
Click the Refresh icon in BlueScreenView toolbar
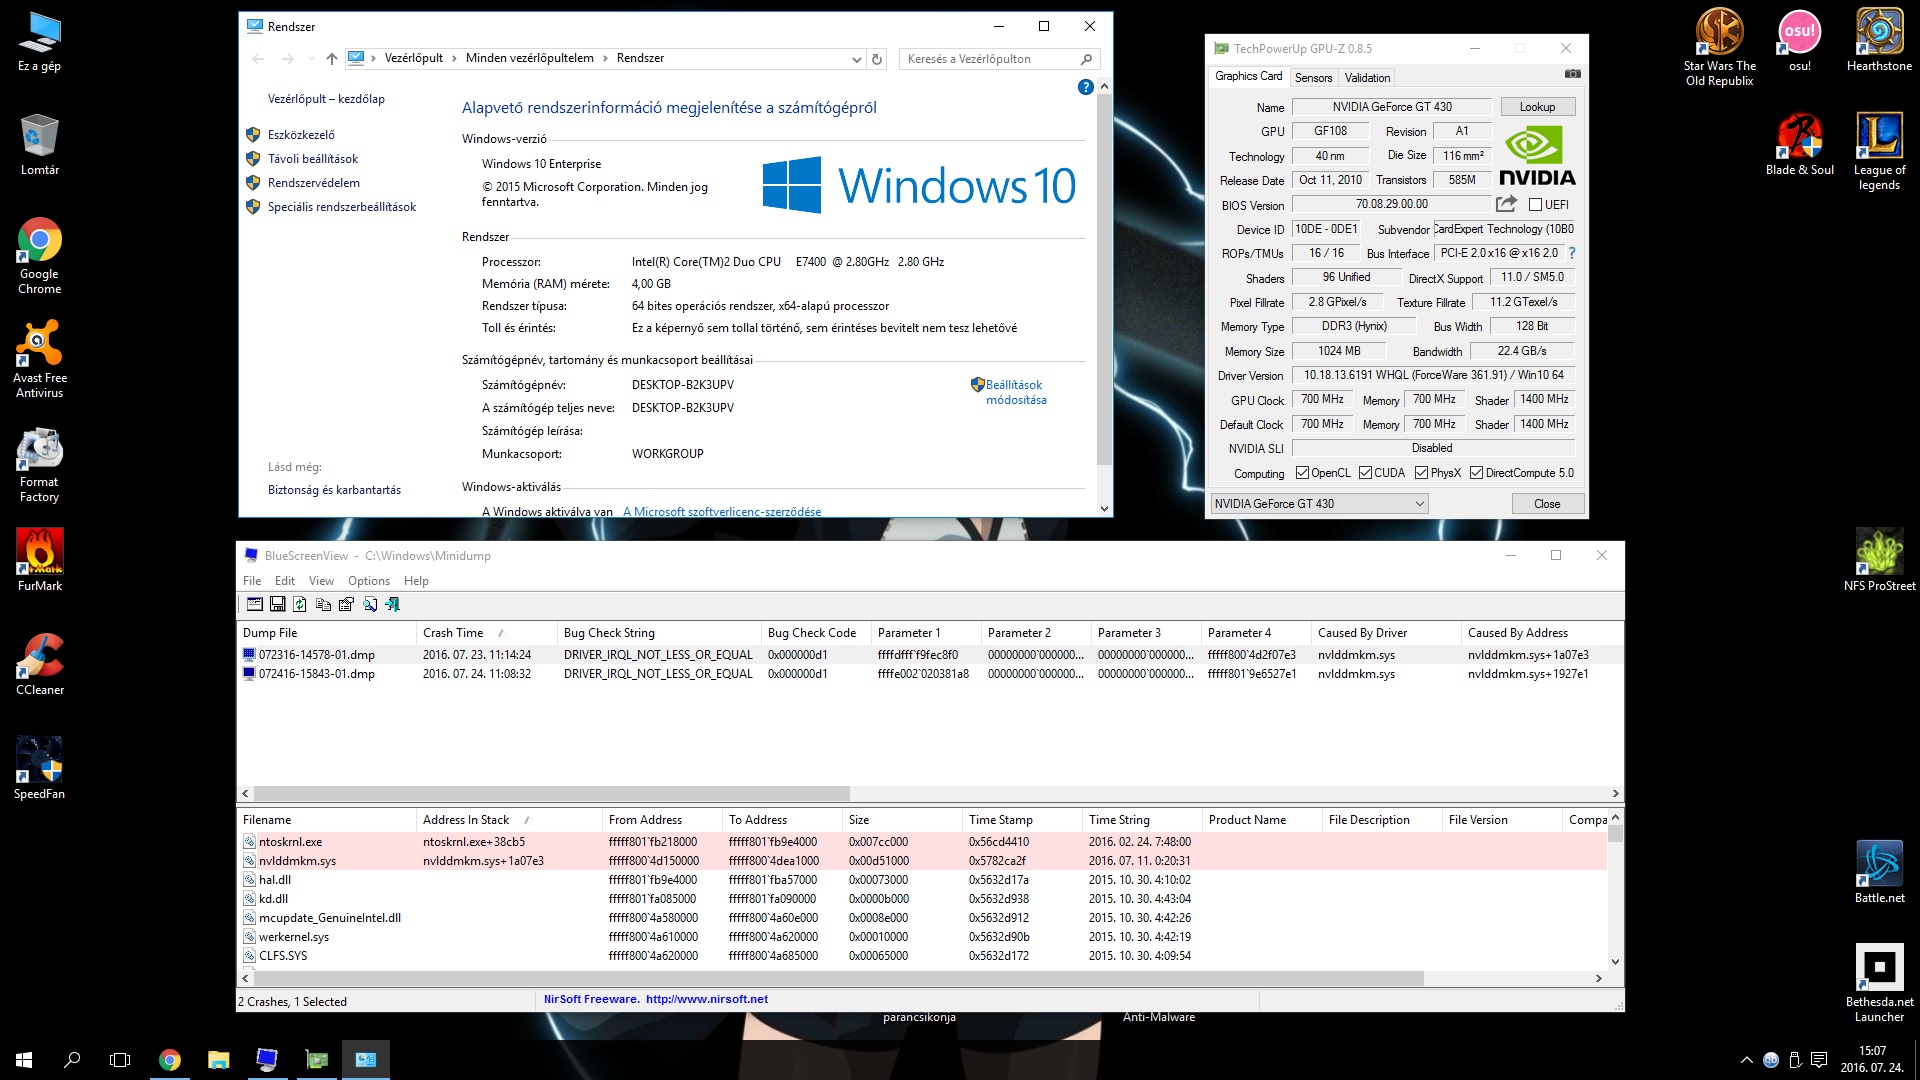[300, 604]
